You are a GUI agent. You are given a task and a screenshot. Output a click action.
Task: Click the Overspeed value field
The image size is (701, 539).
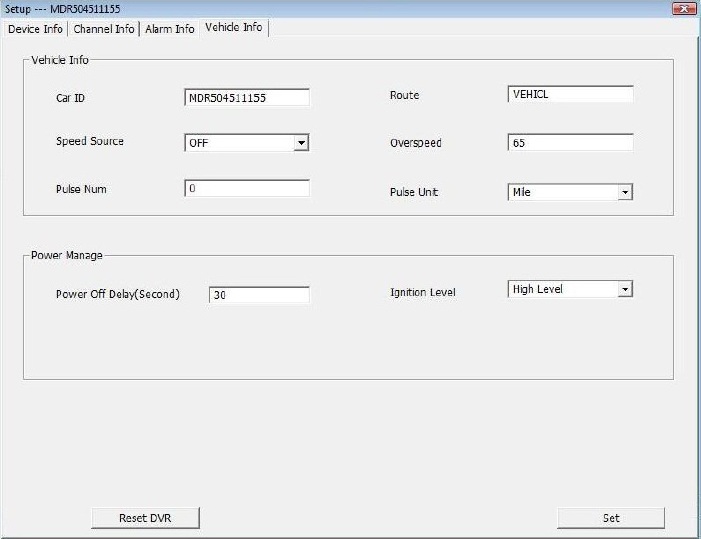(570, 143)
